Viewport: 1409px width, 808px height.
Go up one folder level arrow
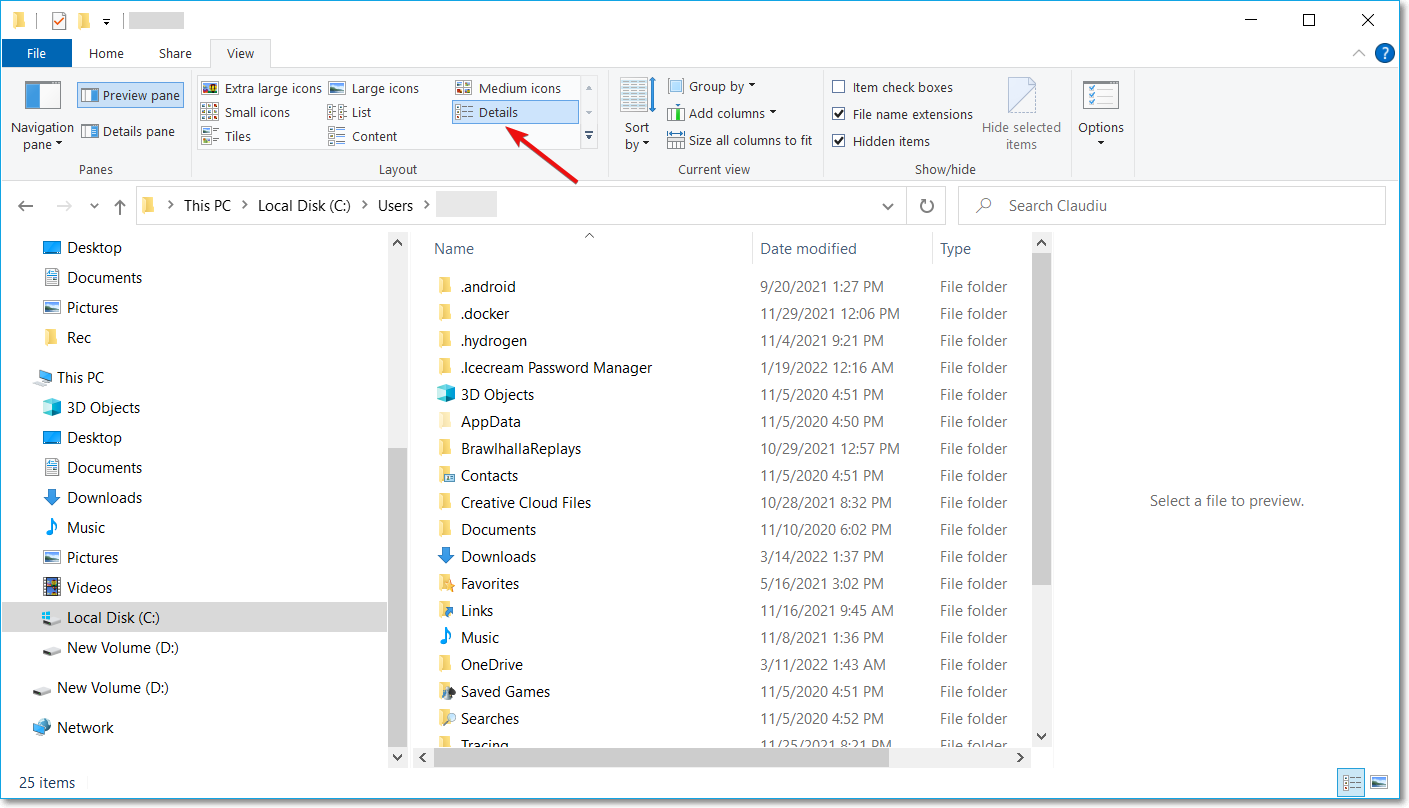tap(120, 206)
